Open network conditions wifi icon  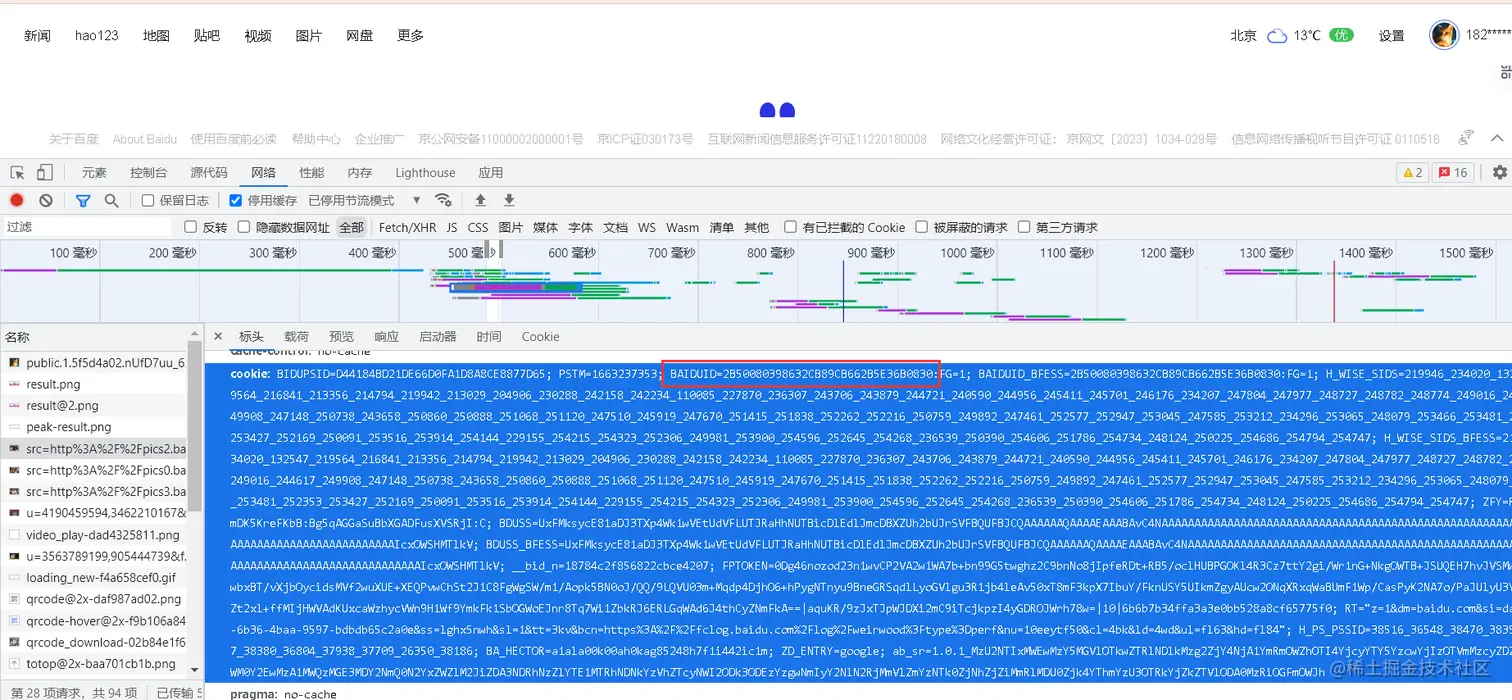click(443, 200)
